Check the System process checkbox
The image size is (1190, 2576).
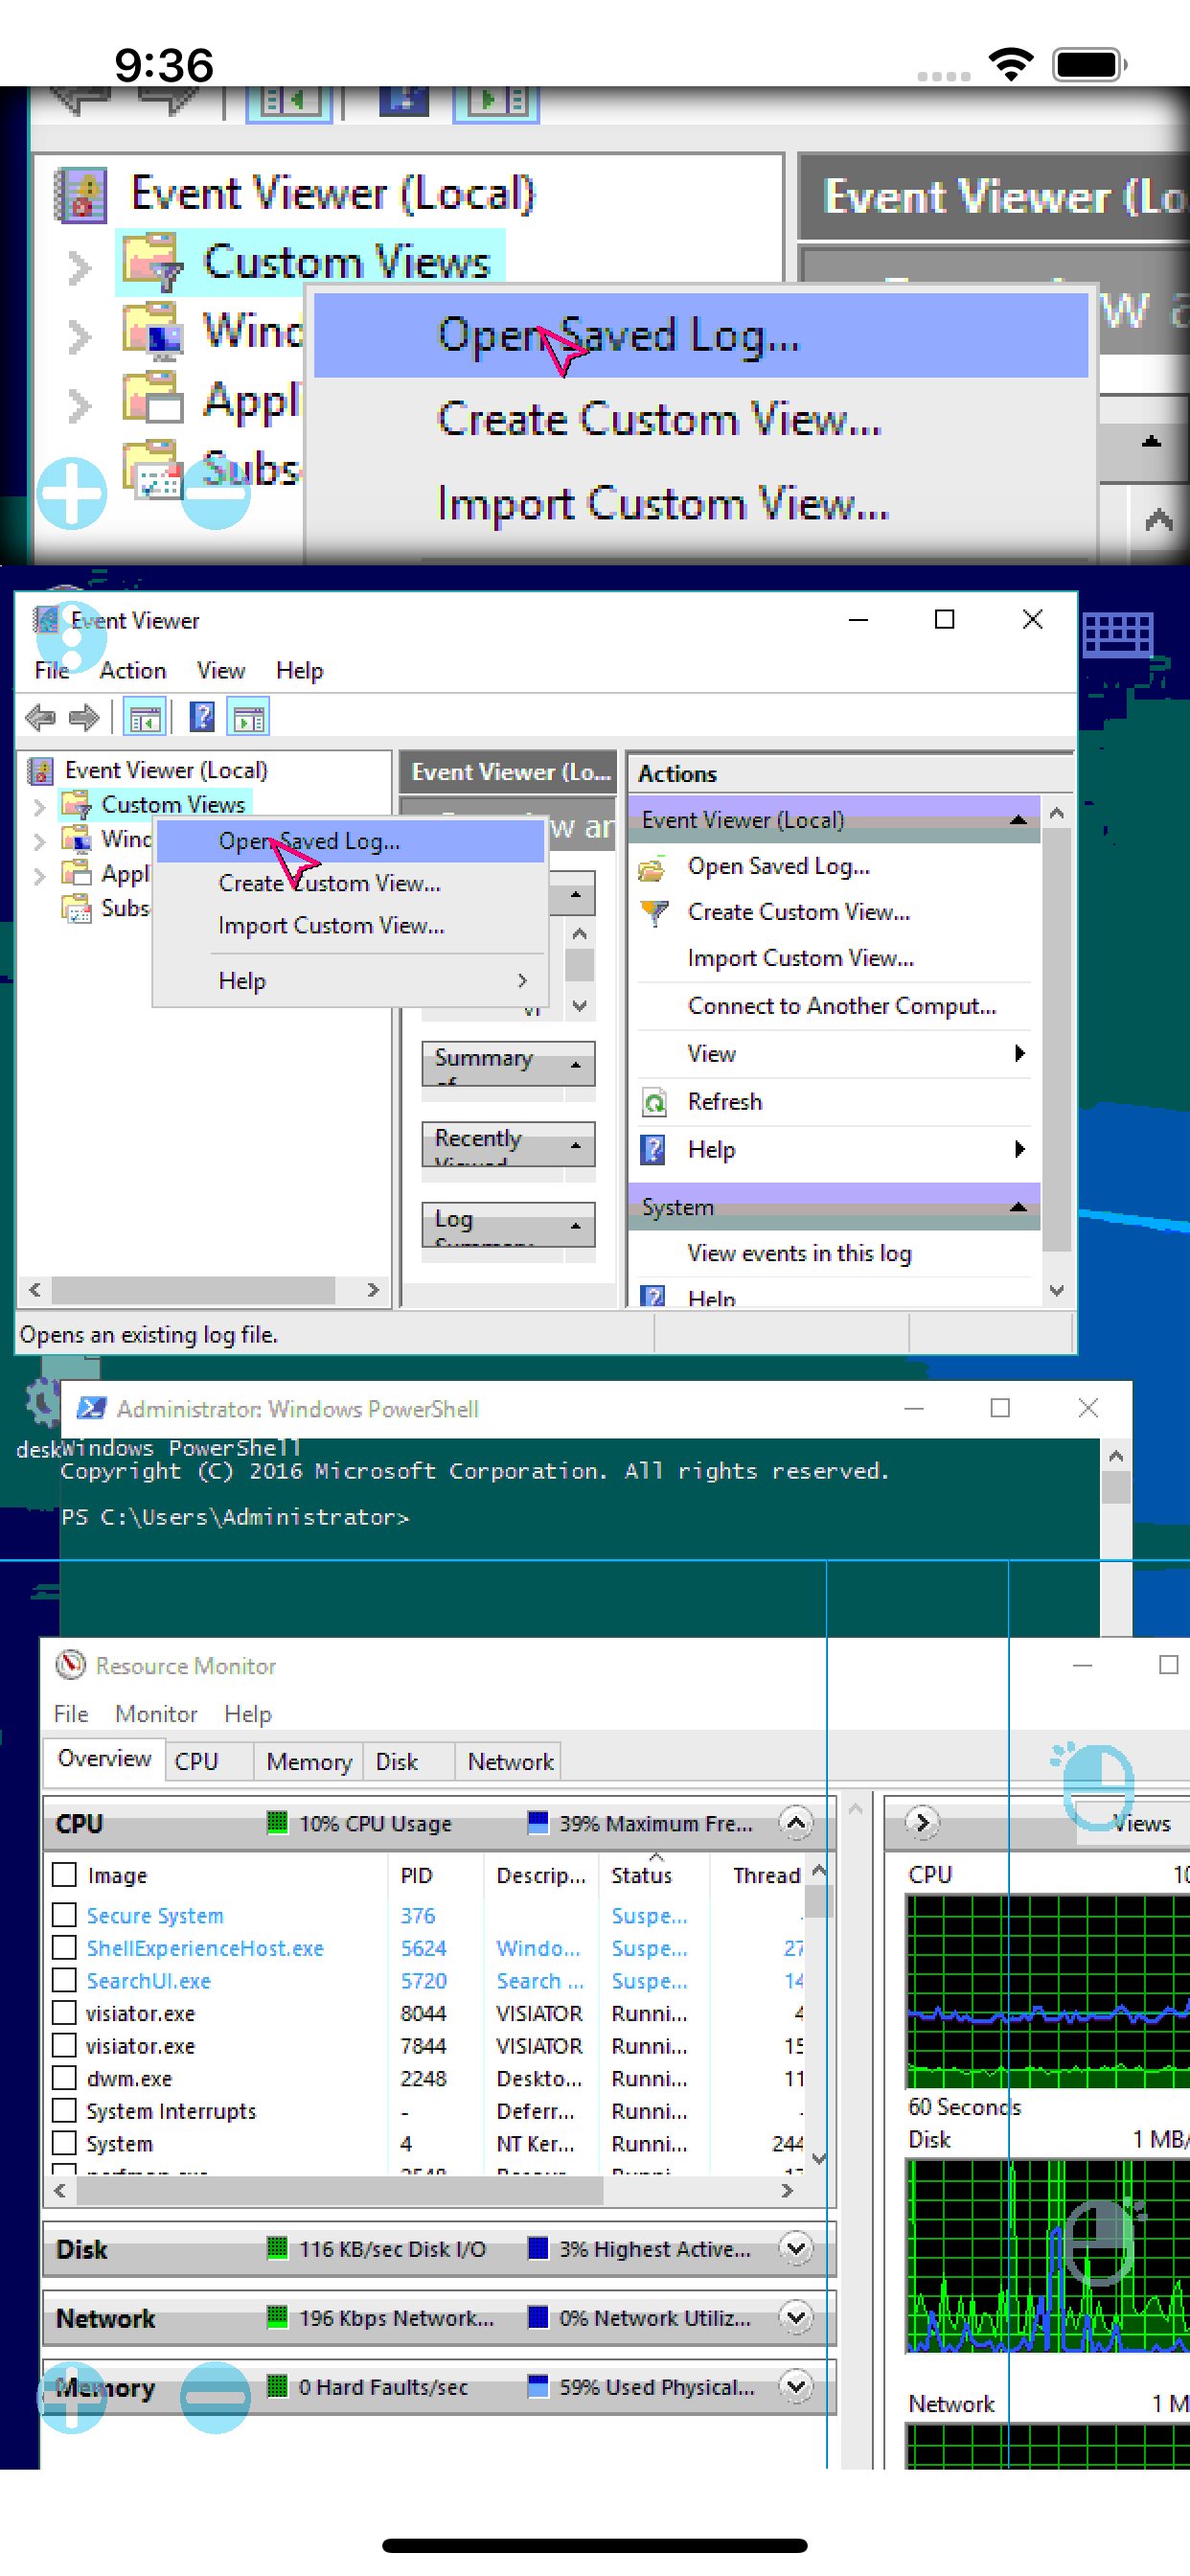[x=64, y=2143]
